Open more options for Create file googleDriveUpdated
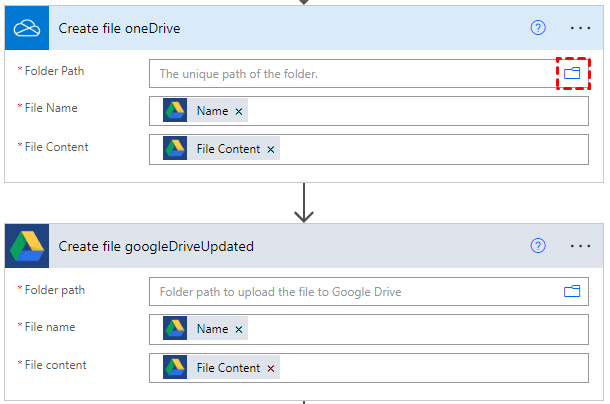Screen dimensions: 610x404 click(x=580, y=245)
